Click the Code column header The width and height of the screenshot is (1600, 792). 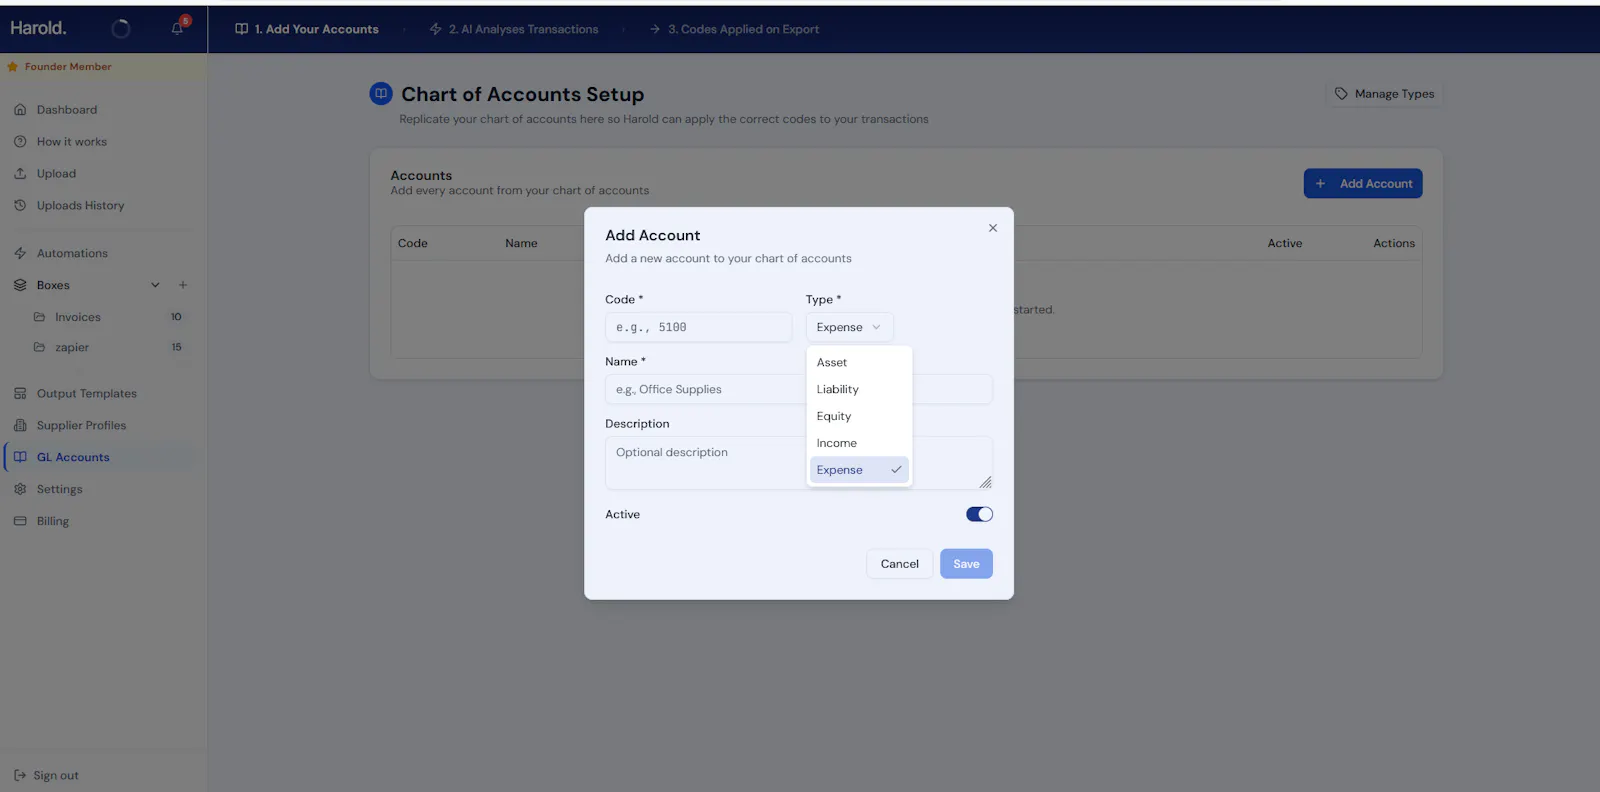(x=413, y=243)
